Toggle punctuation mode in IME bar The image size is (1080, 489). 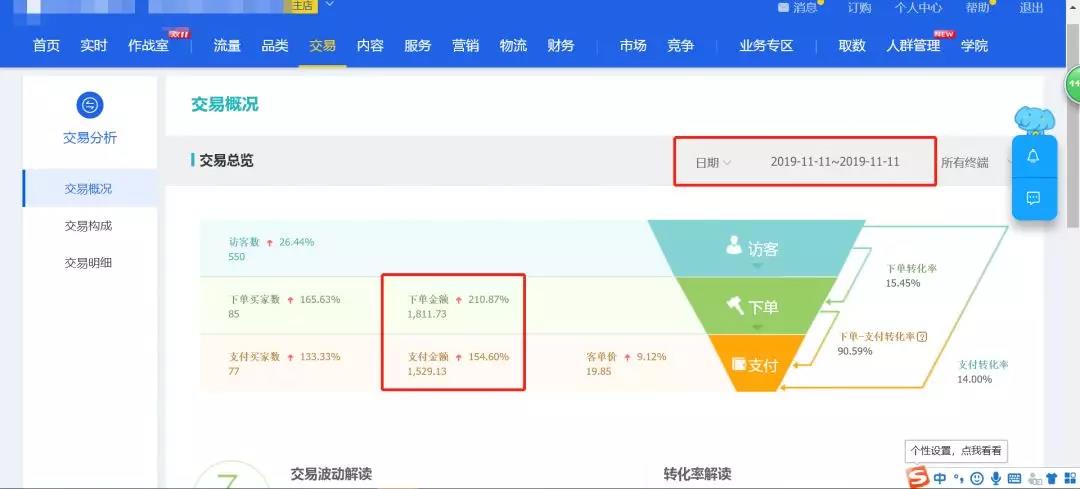(958, 478)
